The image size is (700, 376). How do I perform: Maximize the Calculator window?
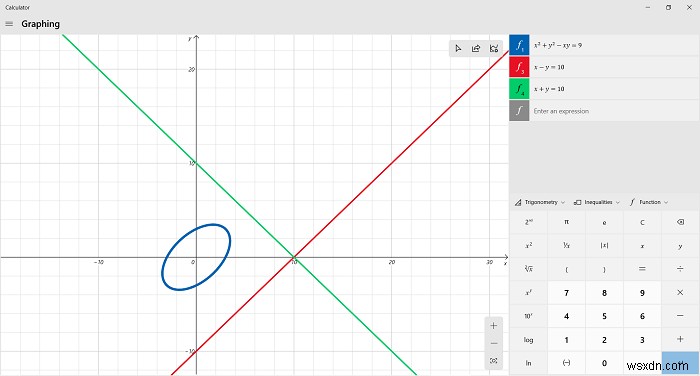(x=668, y=8)
